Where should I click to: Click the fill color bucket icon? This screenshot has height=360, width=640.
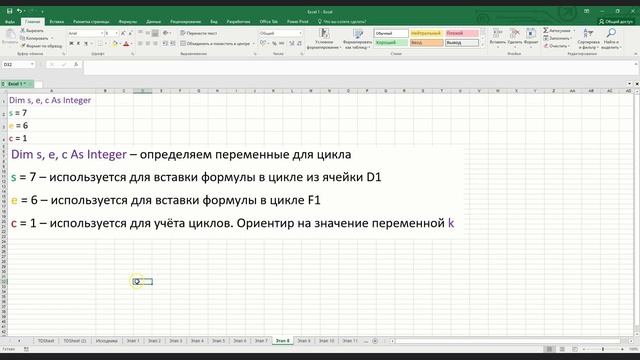[x=115, y=43]
